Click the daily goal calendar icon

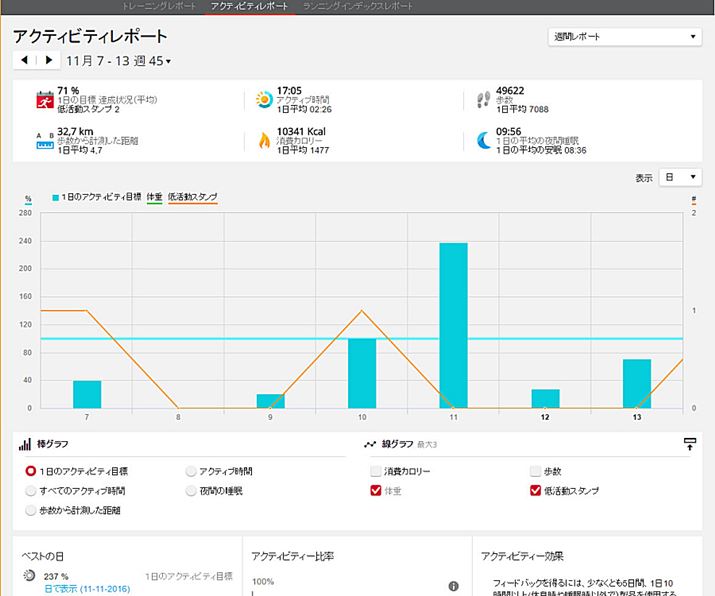pyautogui.click(x=44, y=99)
